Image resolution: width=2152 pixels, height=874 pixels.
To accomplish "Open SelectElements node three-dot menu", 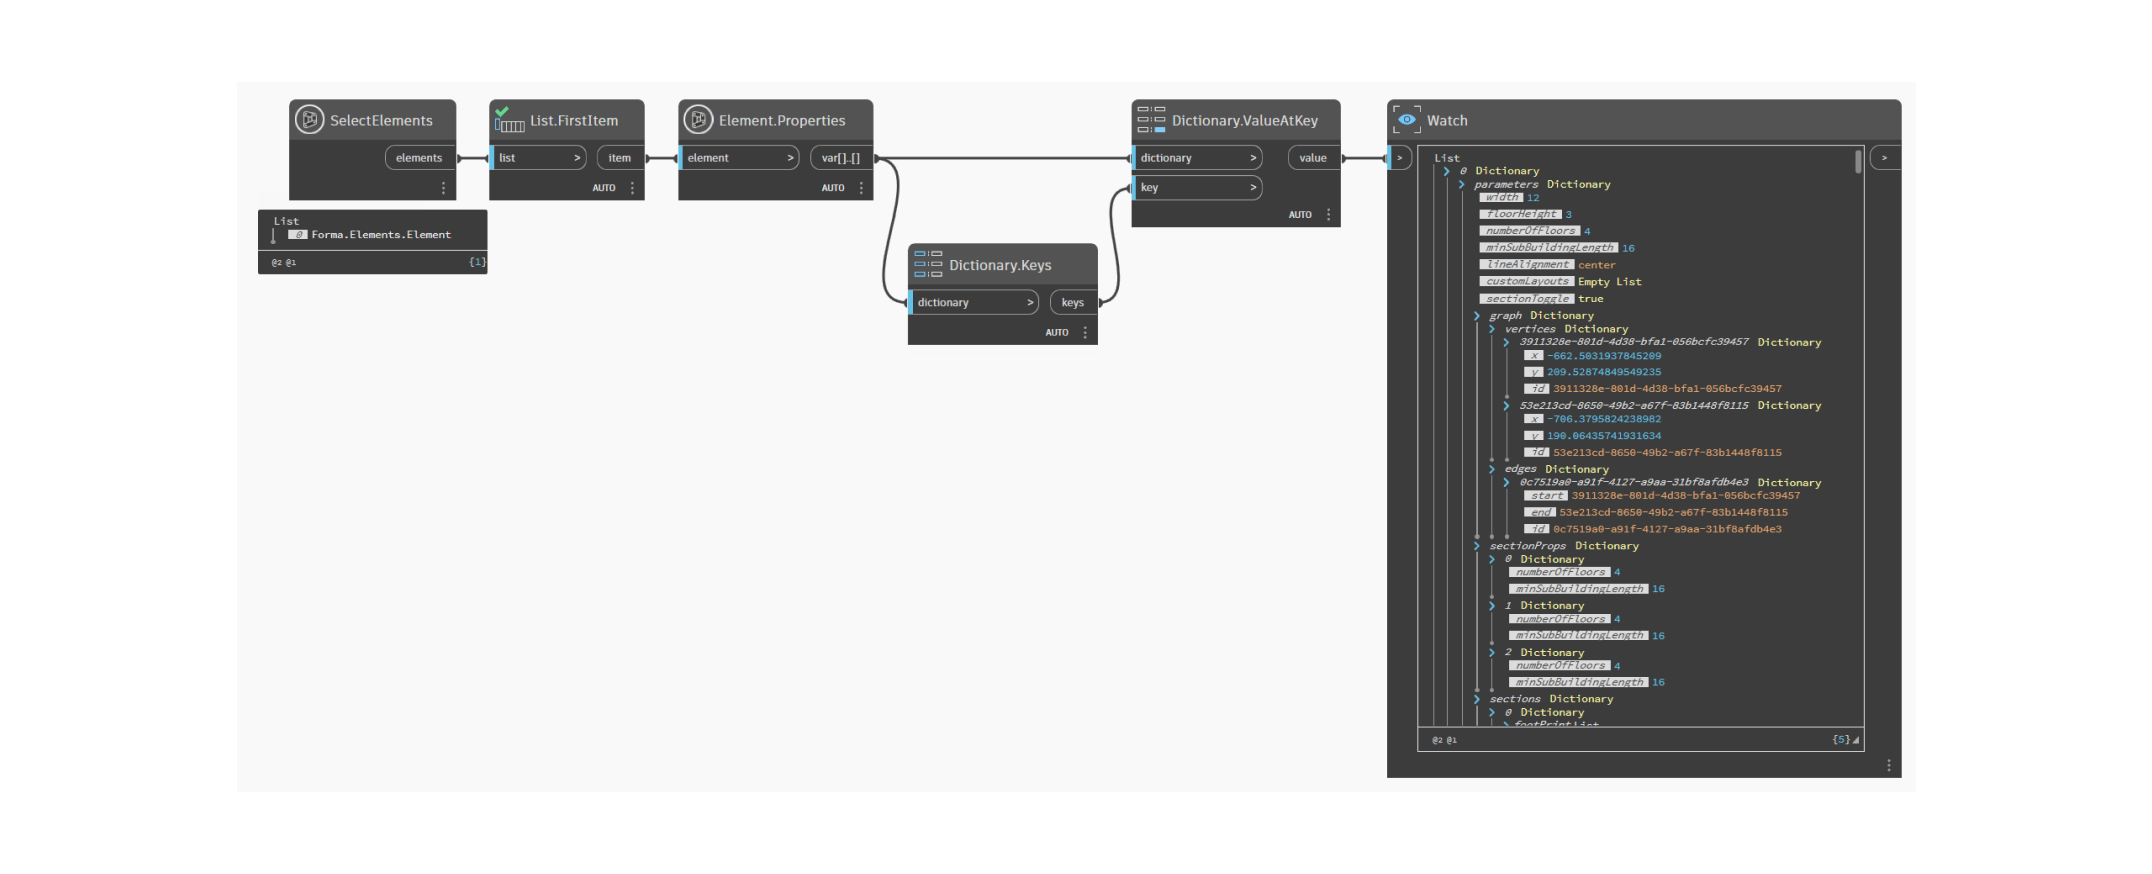I will pyautogui.click(x=443, y=188).
